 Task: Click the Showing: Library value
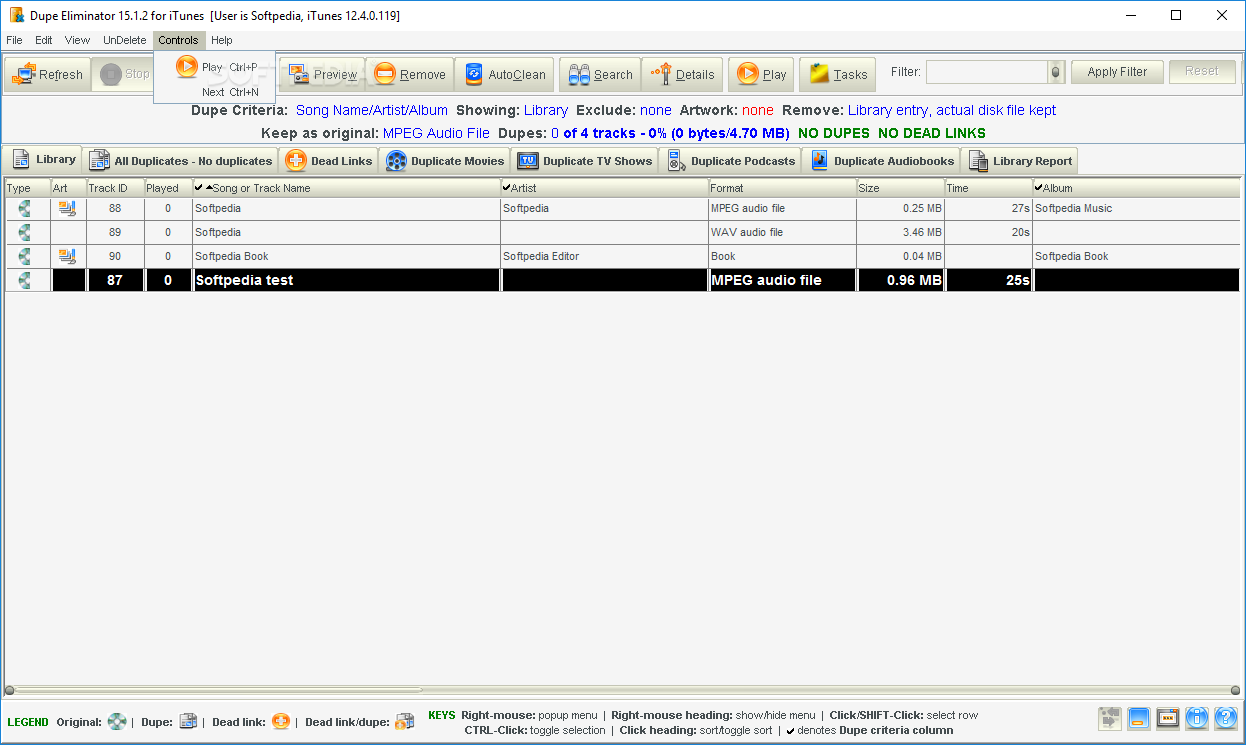[x=545, y=110]
